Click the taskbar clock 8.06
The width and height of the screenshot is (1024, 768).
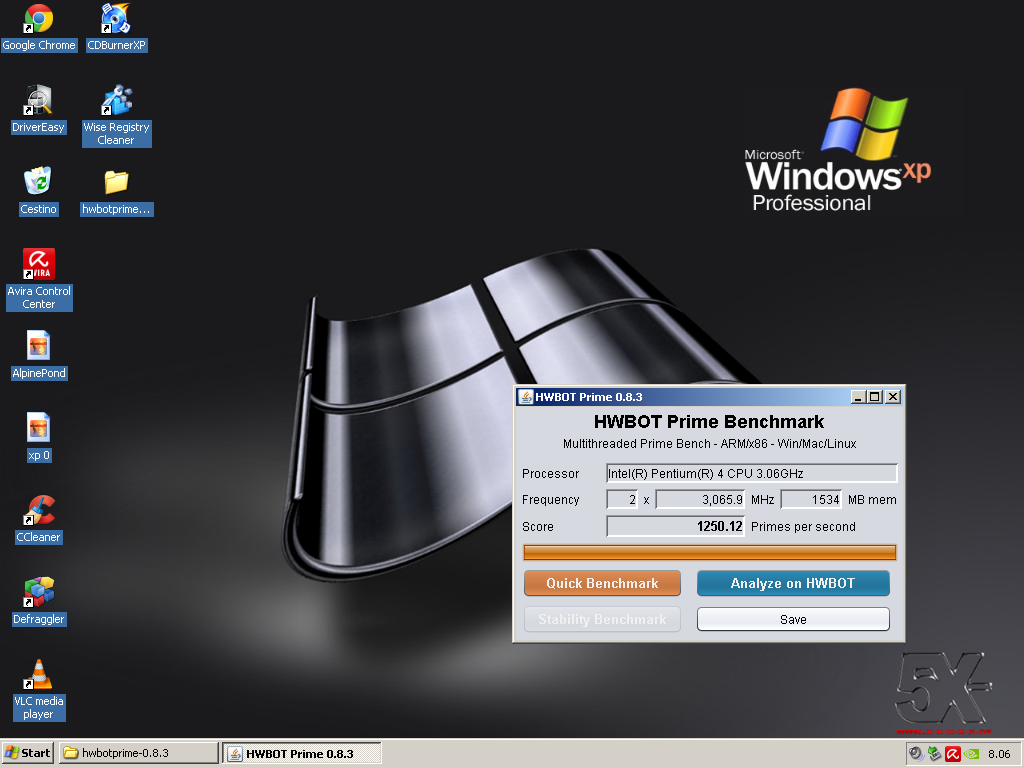(x=999, y=754)
